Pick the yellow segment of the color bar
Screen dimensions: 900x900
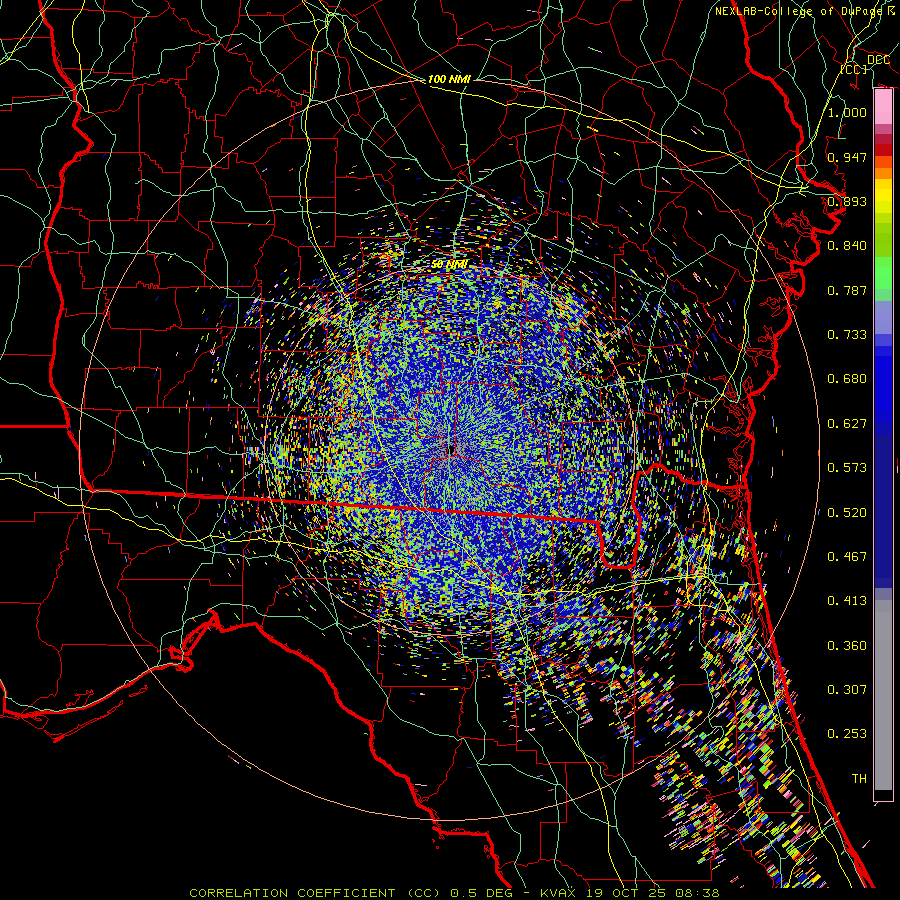883,196
